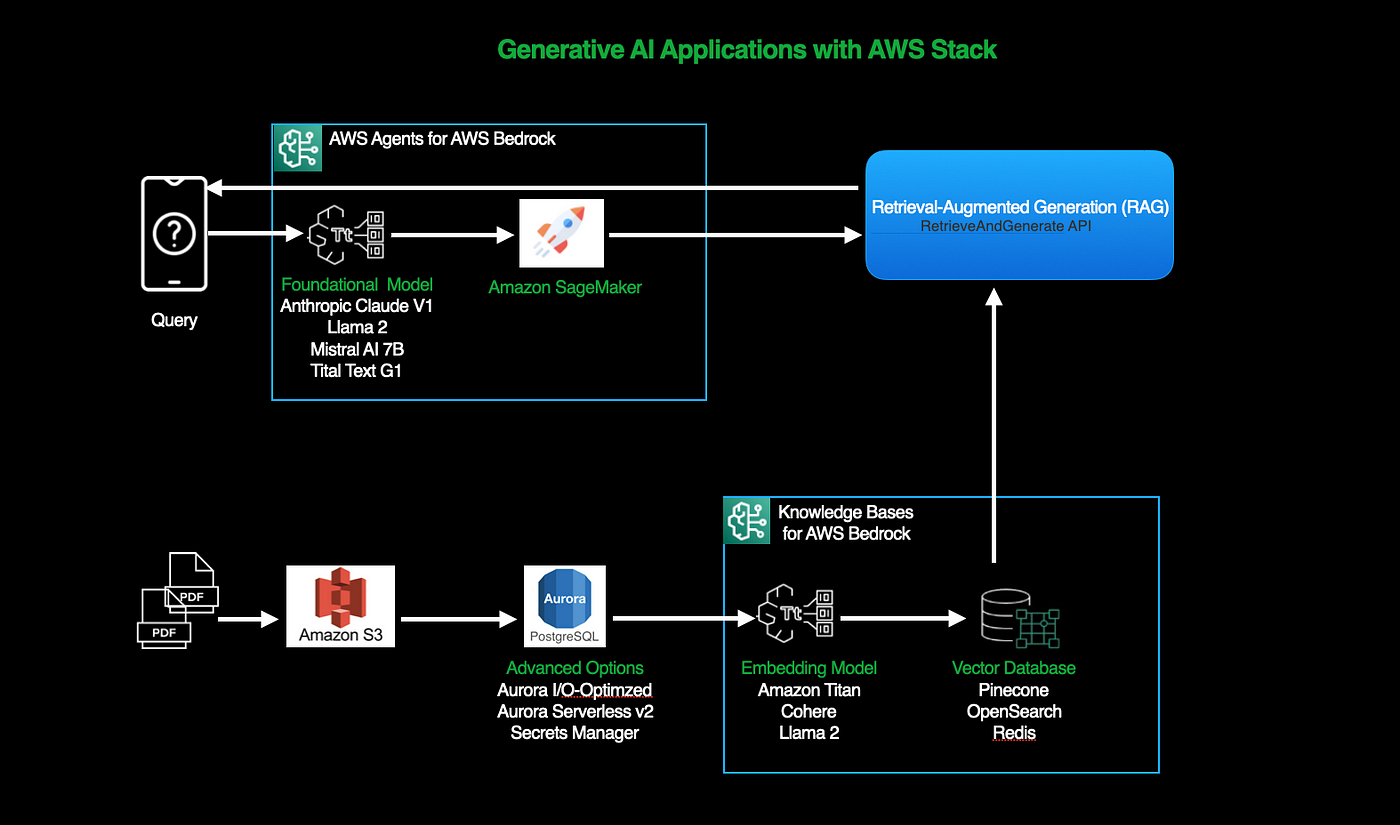1400x825 pixels.
Task: Click the Retrieval-Augmented Generation (RAG) box
Action: pos(1019,215)
